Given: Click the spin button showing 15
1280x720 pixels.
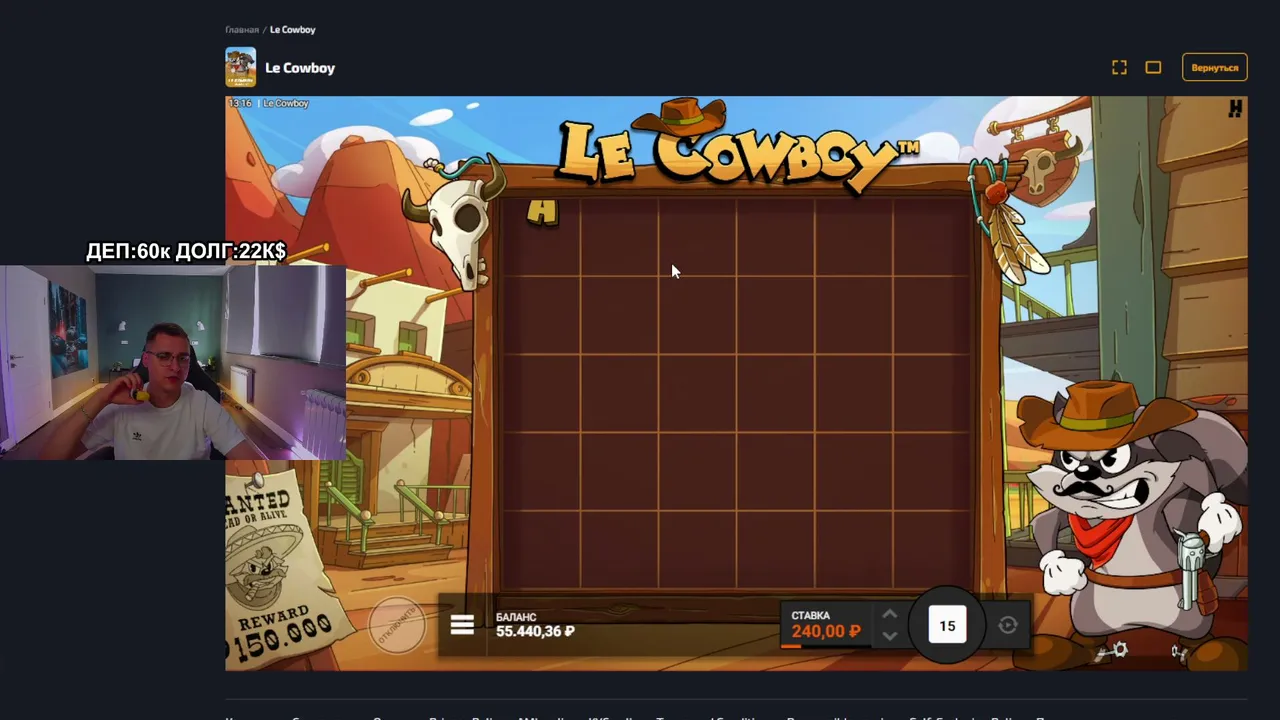Looking at the screenshot, I should click(x=947, y=626).
